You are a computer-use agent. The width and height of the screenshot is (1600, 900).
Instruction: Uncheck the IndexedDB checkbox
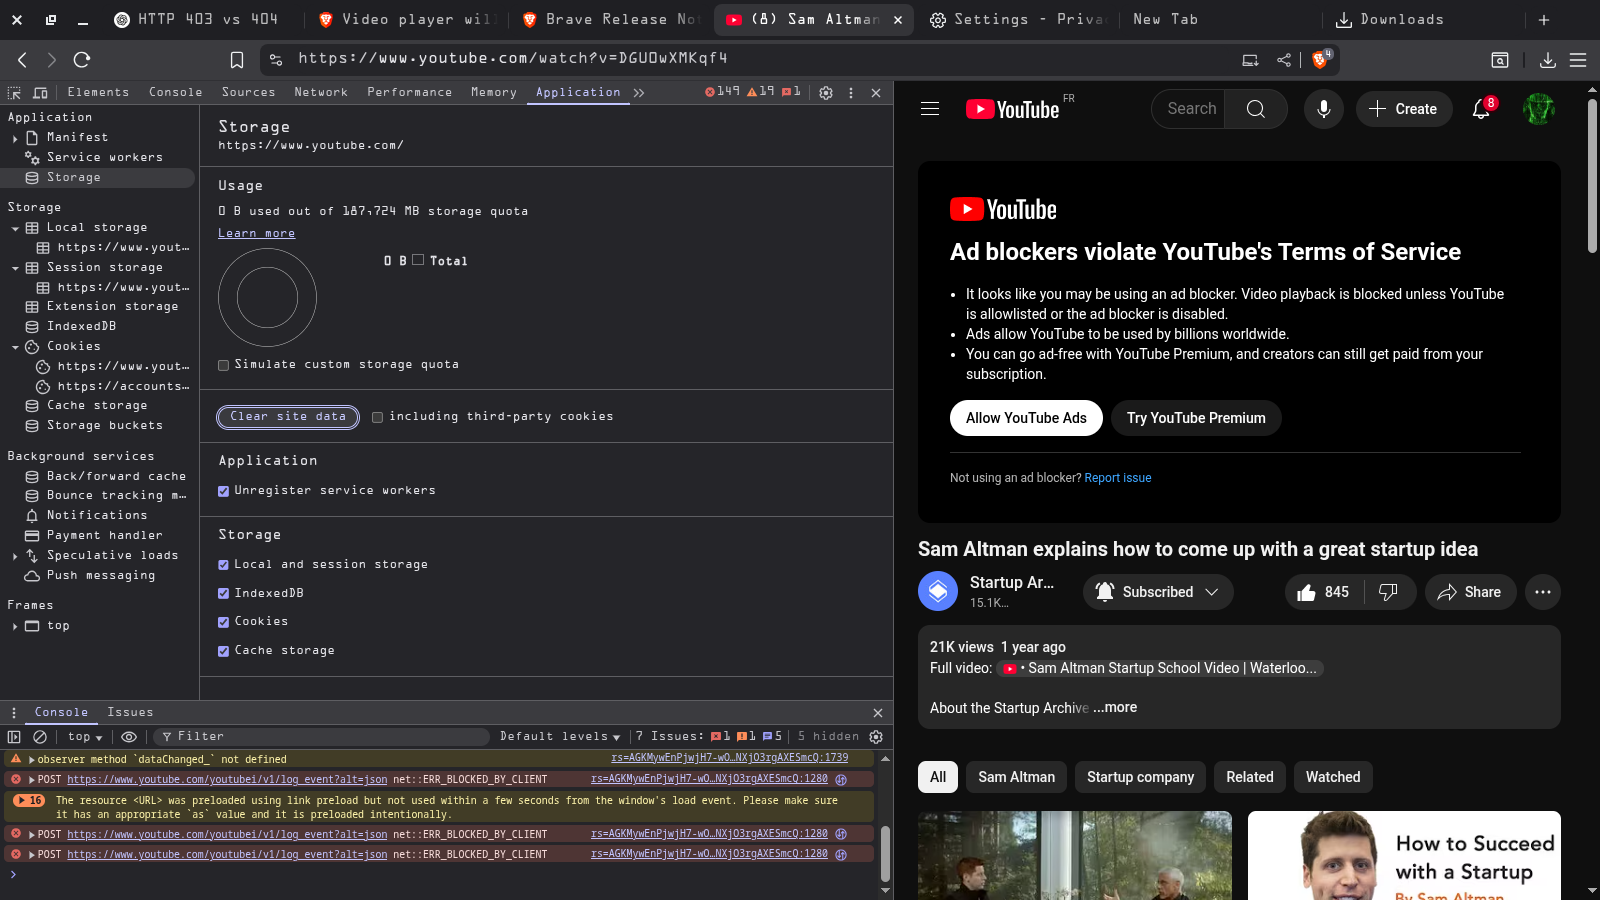coord(224,593)
